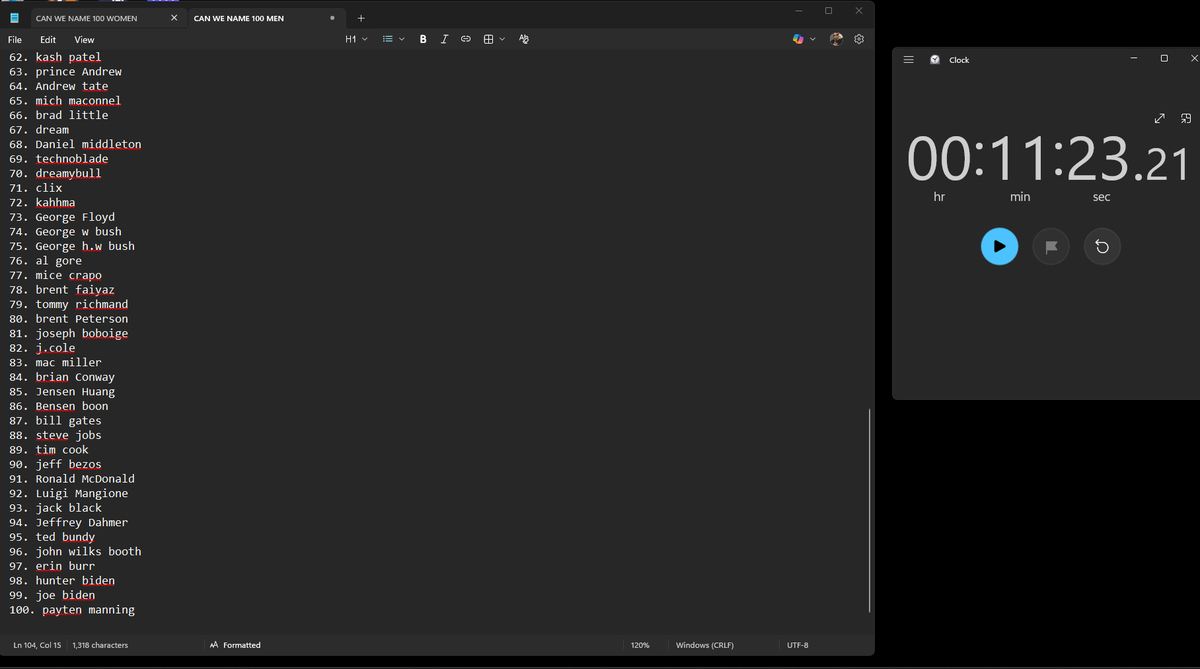Screen dimensions: 1200x669
Task: Click the line '92. Luigi Mangione'
Action: (x=68, y=493)
